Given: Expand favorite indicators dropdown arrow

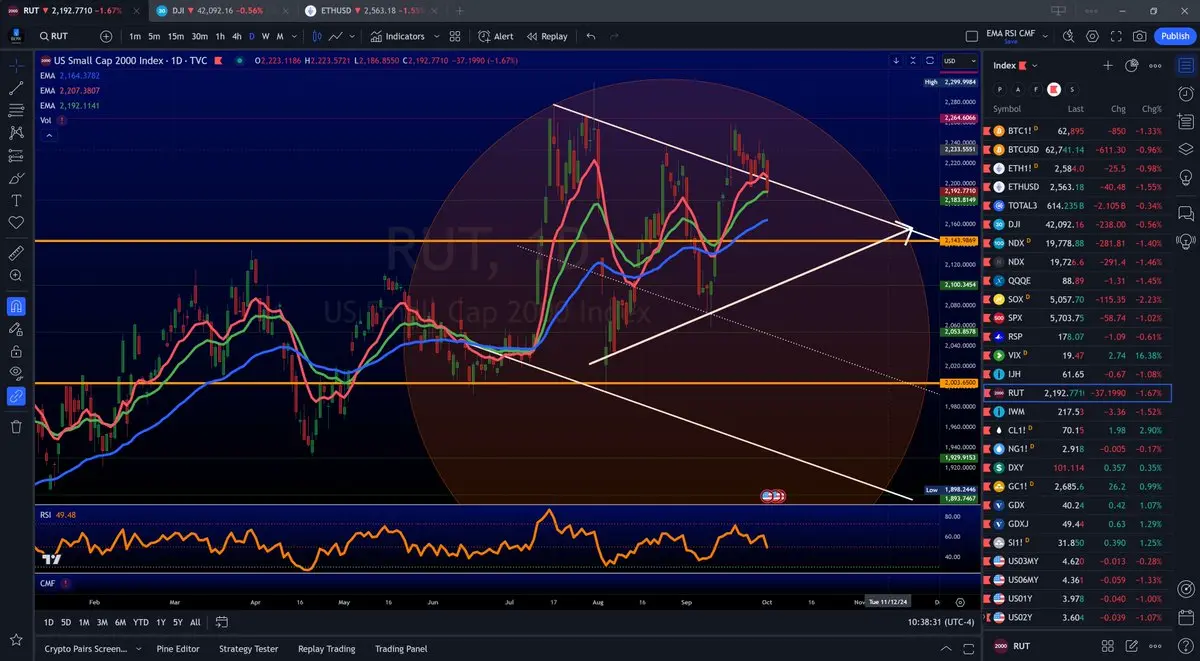Looking at the screenshot, I should coord(436,36).
